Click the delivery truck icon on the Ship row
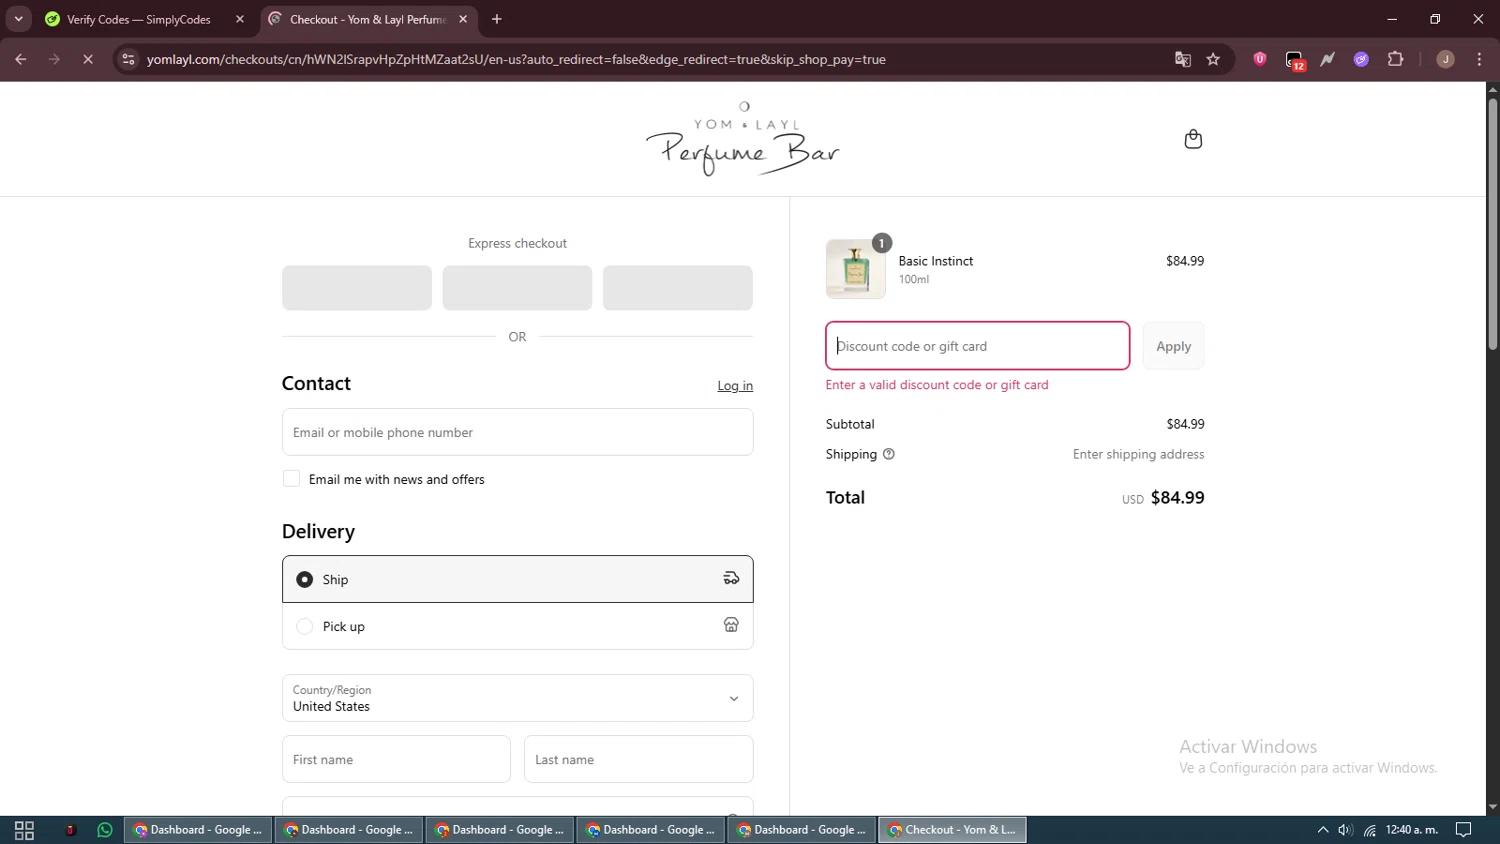Image resolution: width=1500 pixels, height=844 pixels. pos(731,578)
